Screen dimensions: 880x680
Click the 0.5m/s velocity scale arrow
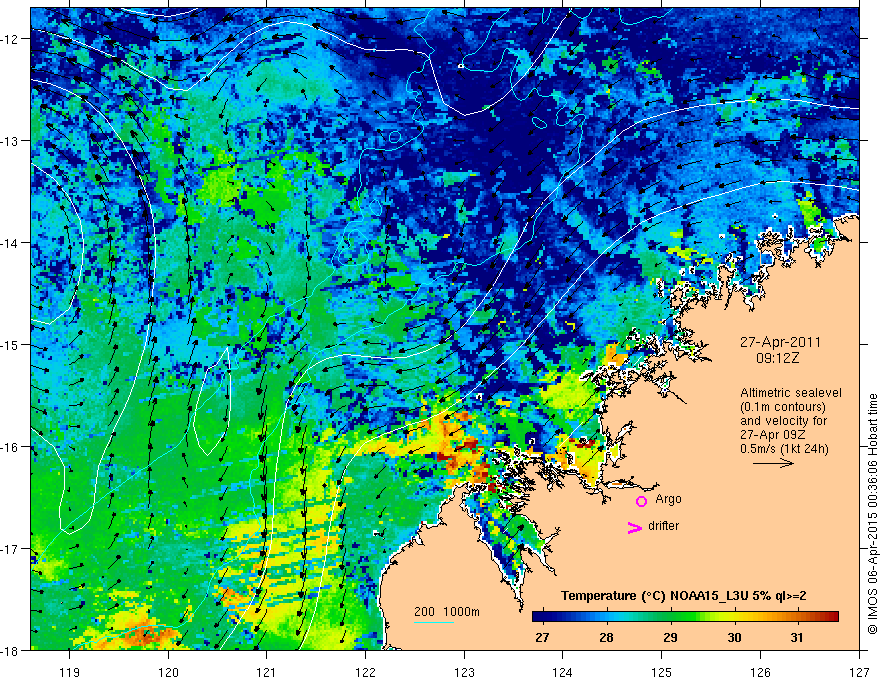[773, 463]
